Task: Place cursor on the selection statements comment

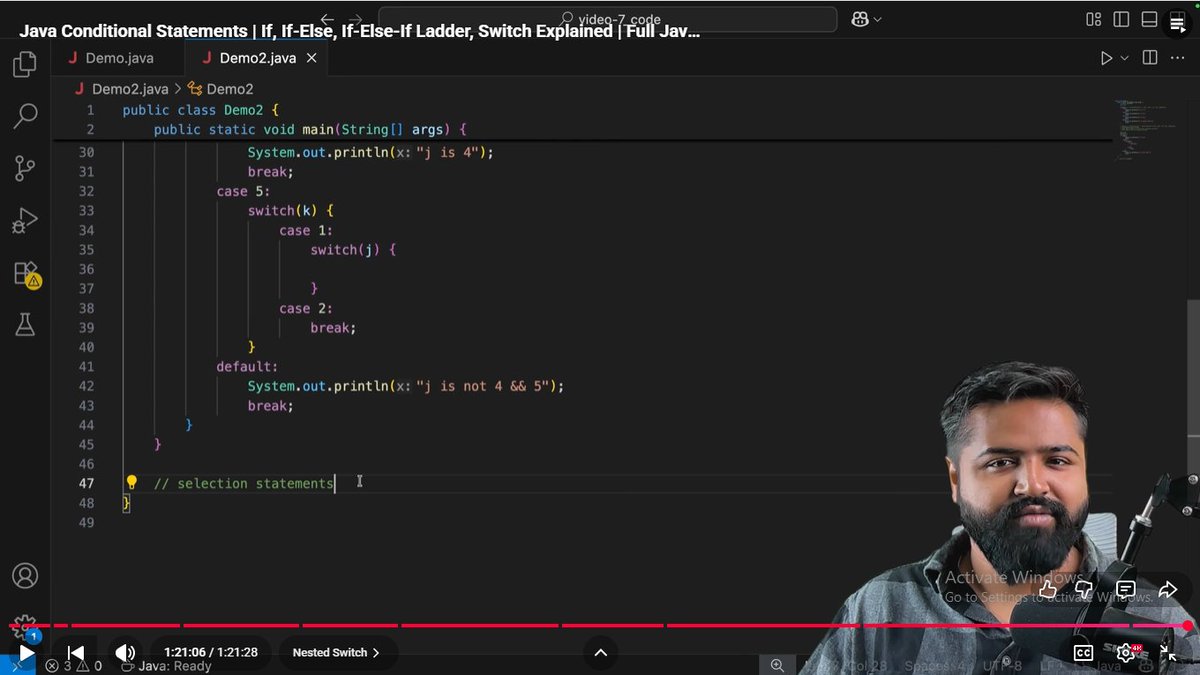Action: [244, 484]
